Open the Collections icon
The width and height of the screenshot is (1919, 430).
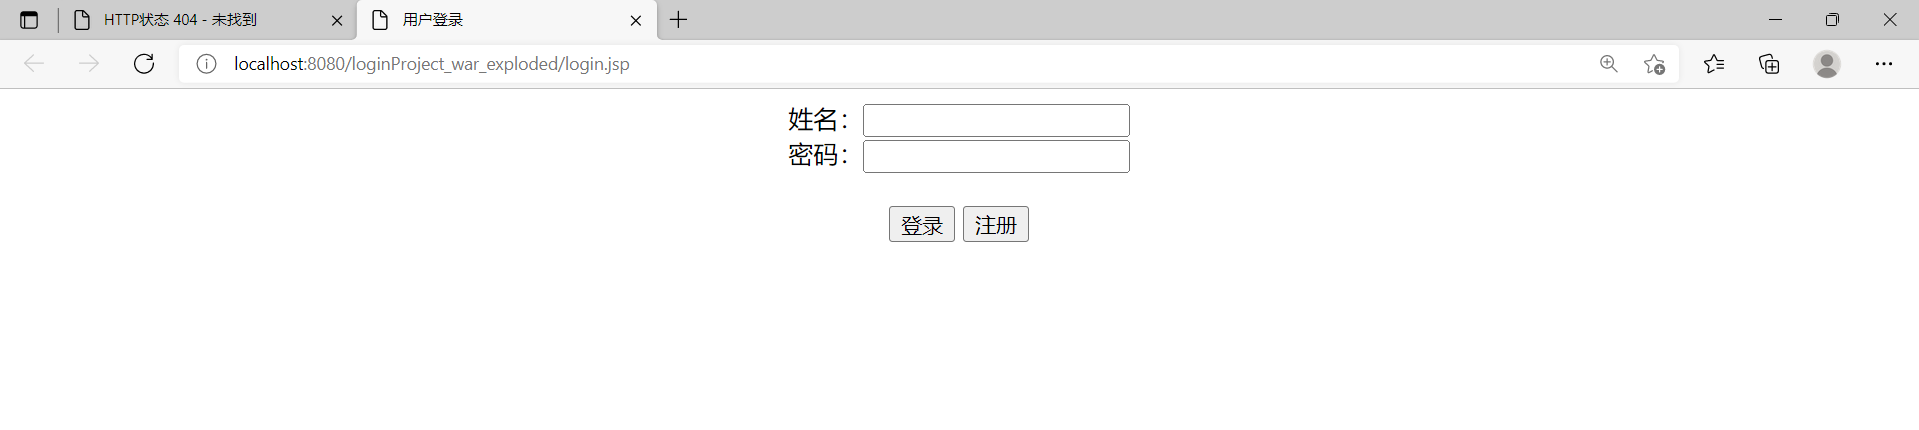tap(1769, 64)
